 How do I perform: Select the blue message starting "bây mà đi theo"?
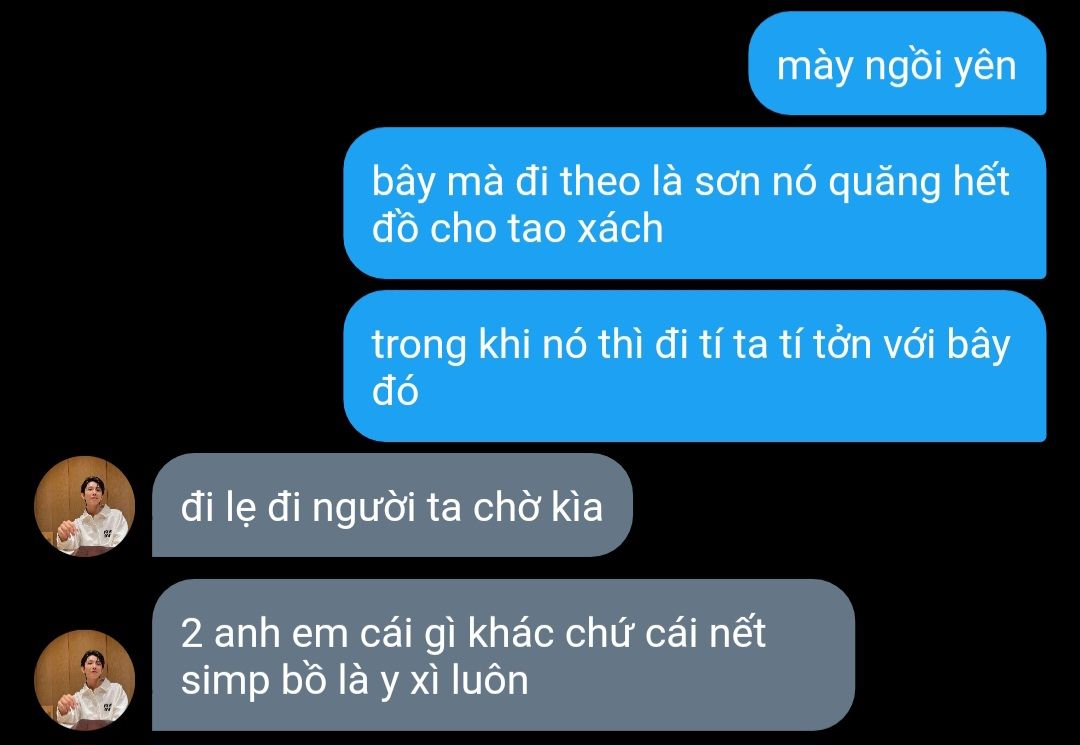[x=695, y=203]
